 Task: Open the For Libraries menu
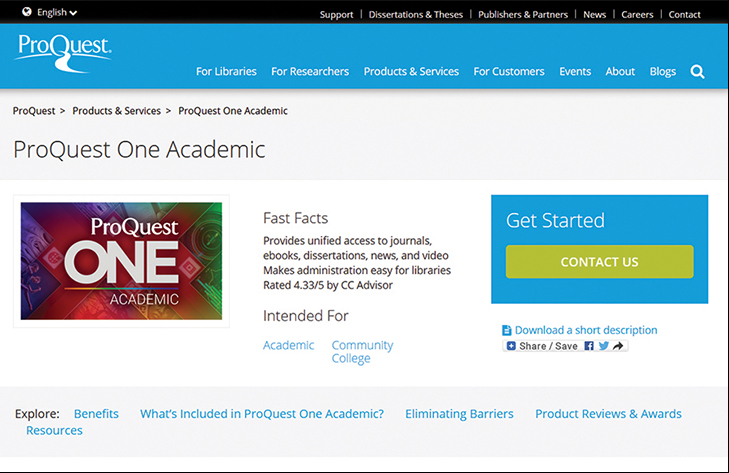tap(226, 72)
